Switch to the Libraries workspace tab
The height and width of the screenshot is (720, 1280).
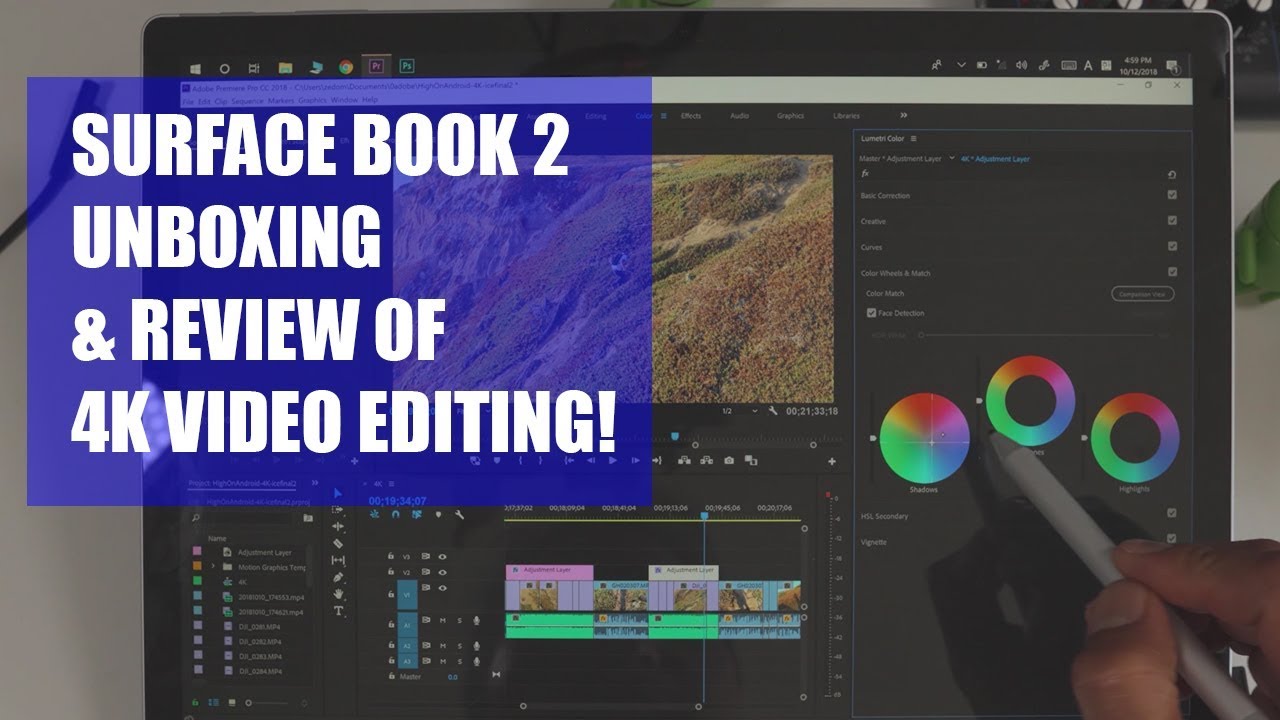(846, 116)
